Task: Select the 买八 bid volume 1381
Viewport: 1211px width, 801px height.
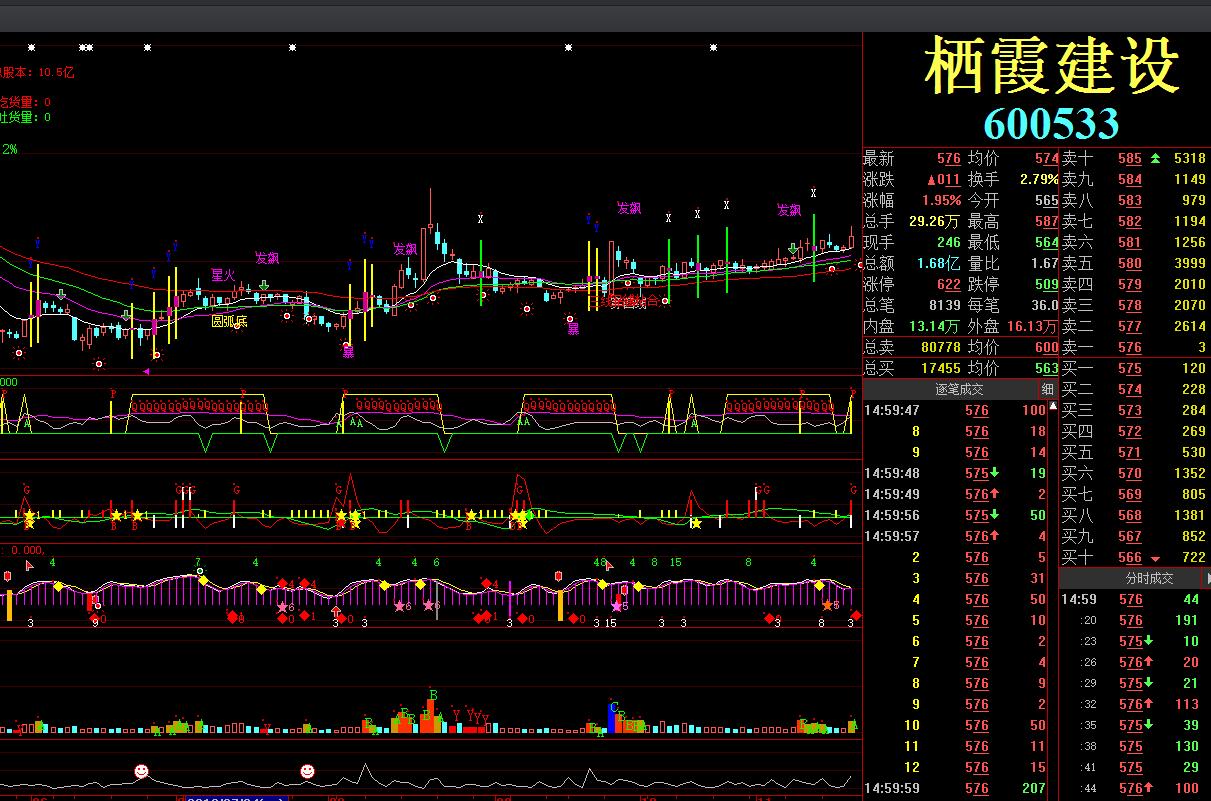Action: coord(1190,515)
